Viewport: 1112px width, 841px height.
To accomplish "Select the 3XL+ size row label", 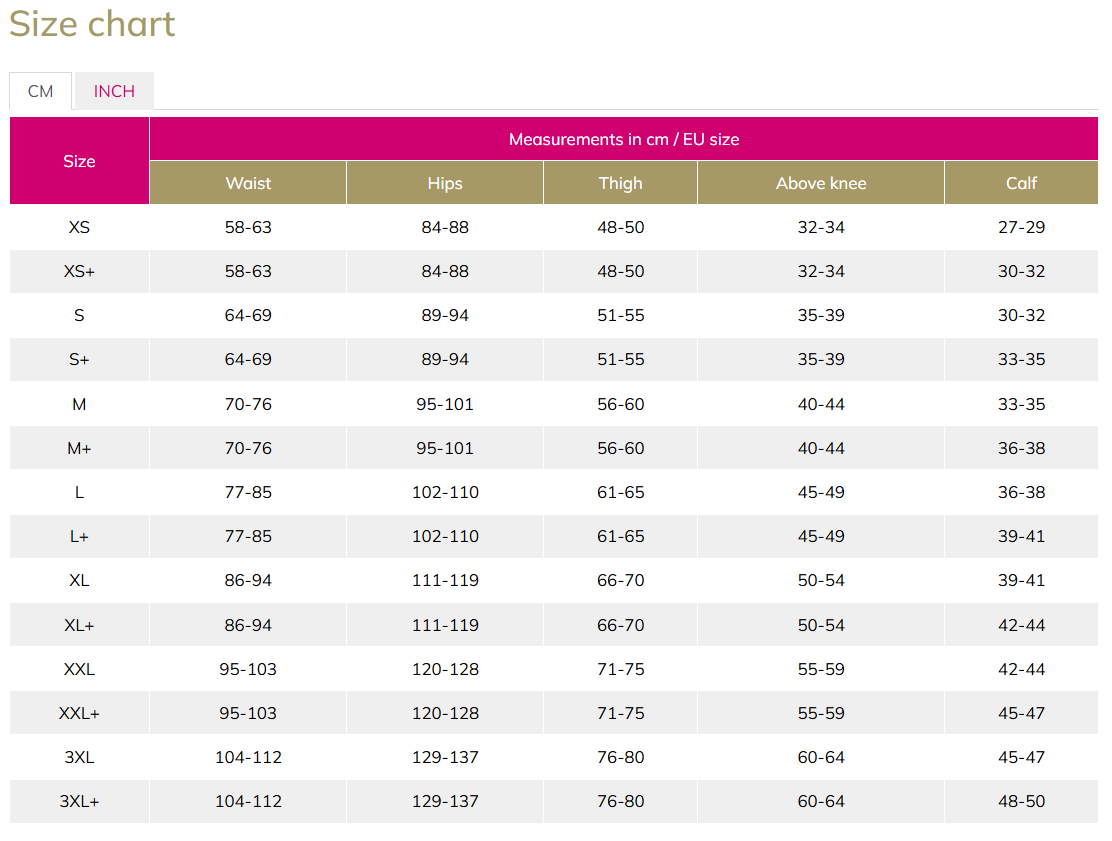I will (x=79, y=801).
